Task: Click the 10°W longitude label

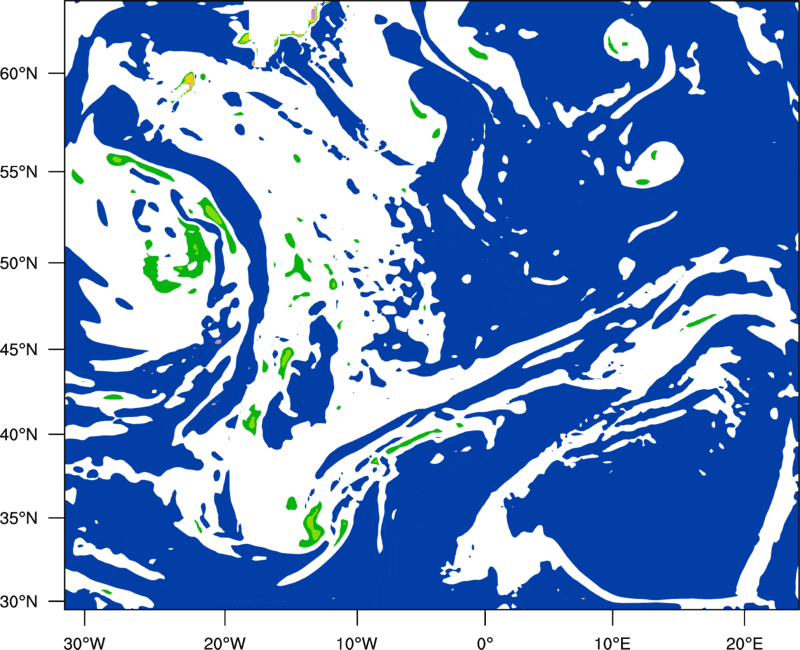Action: tap(357, 643)
